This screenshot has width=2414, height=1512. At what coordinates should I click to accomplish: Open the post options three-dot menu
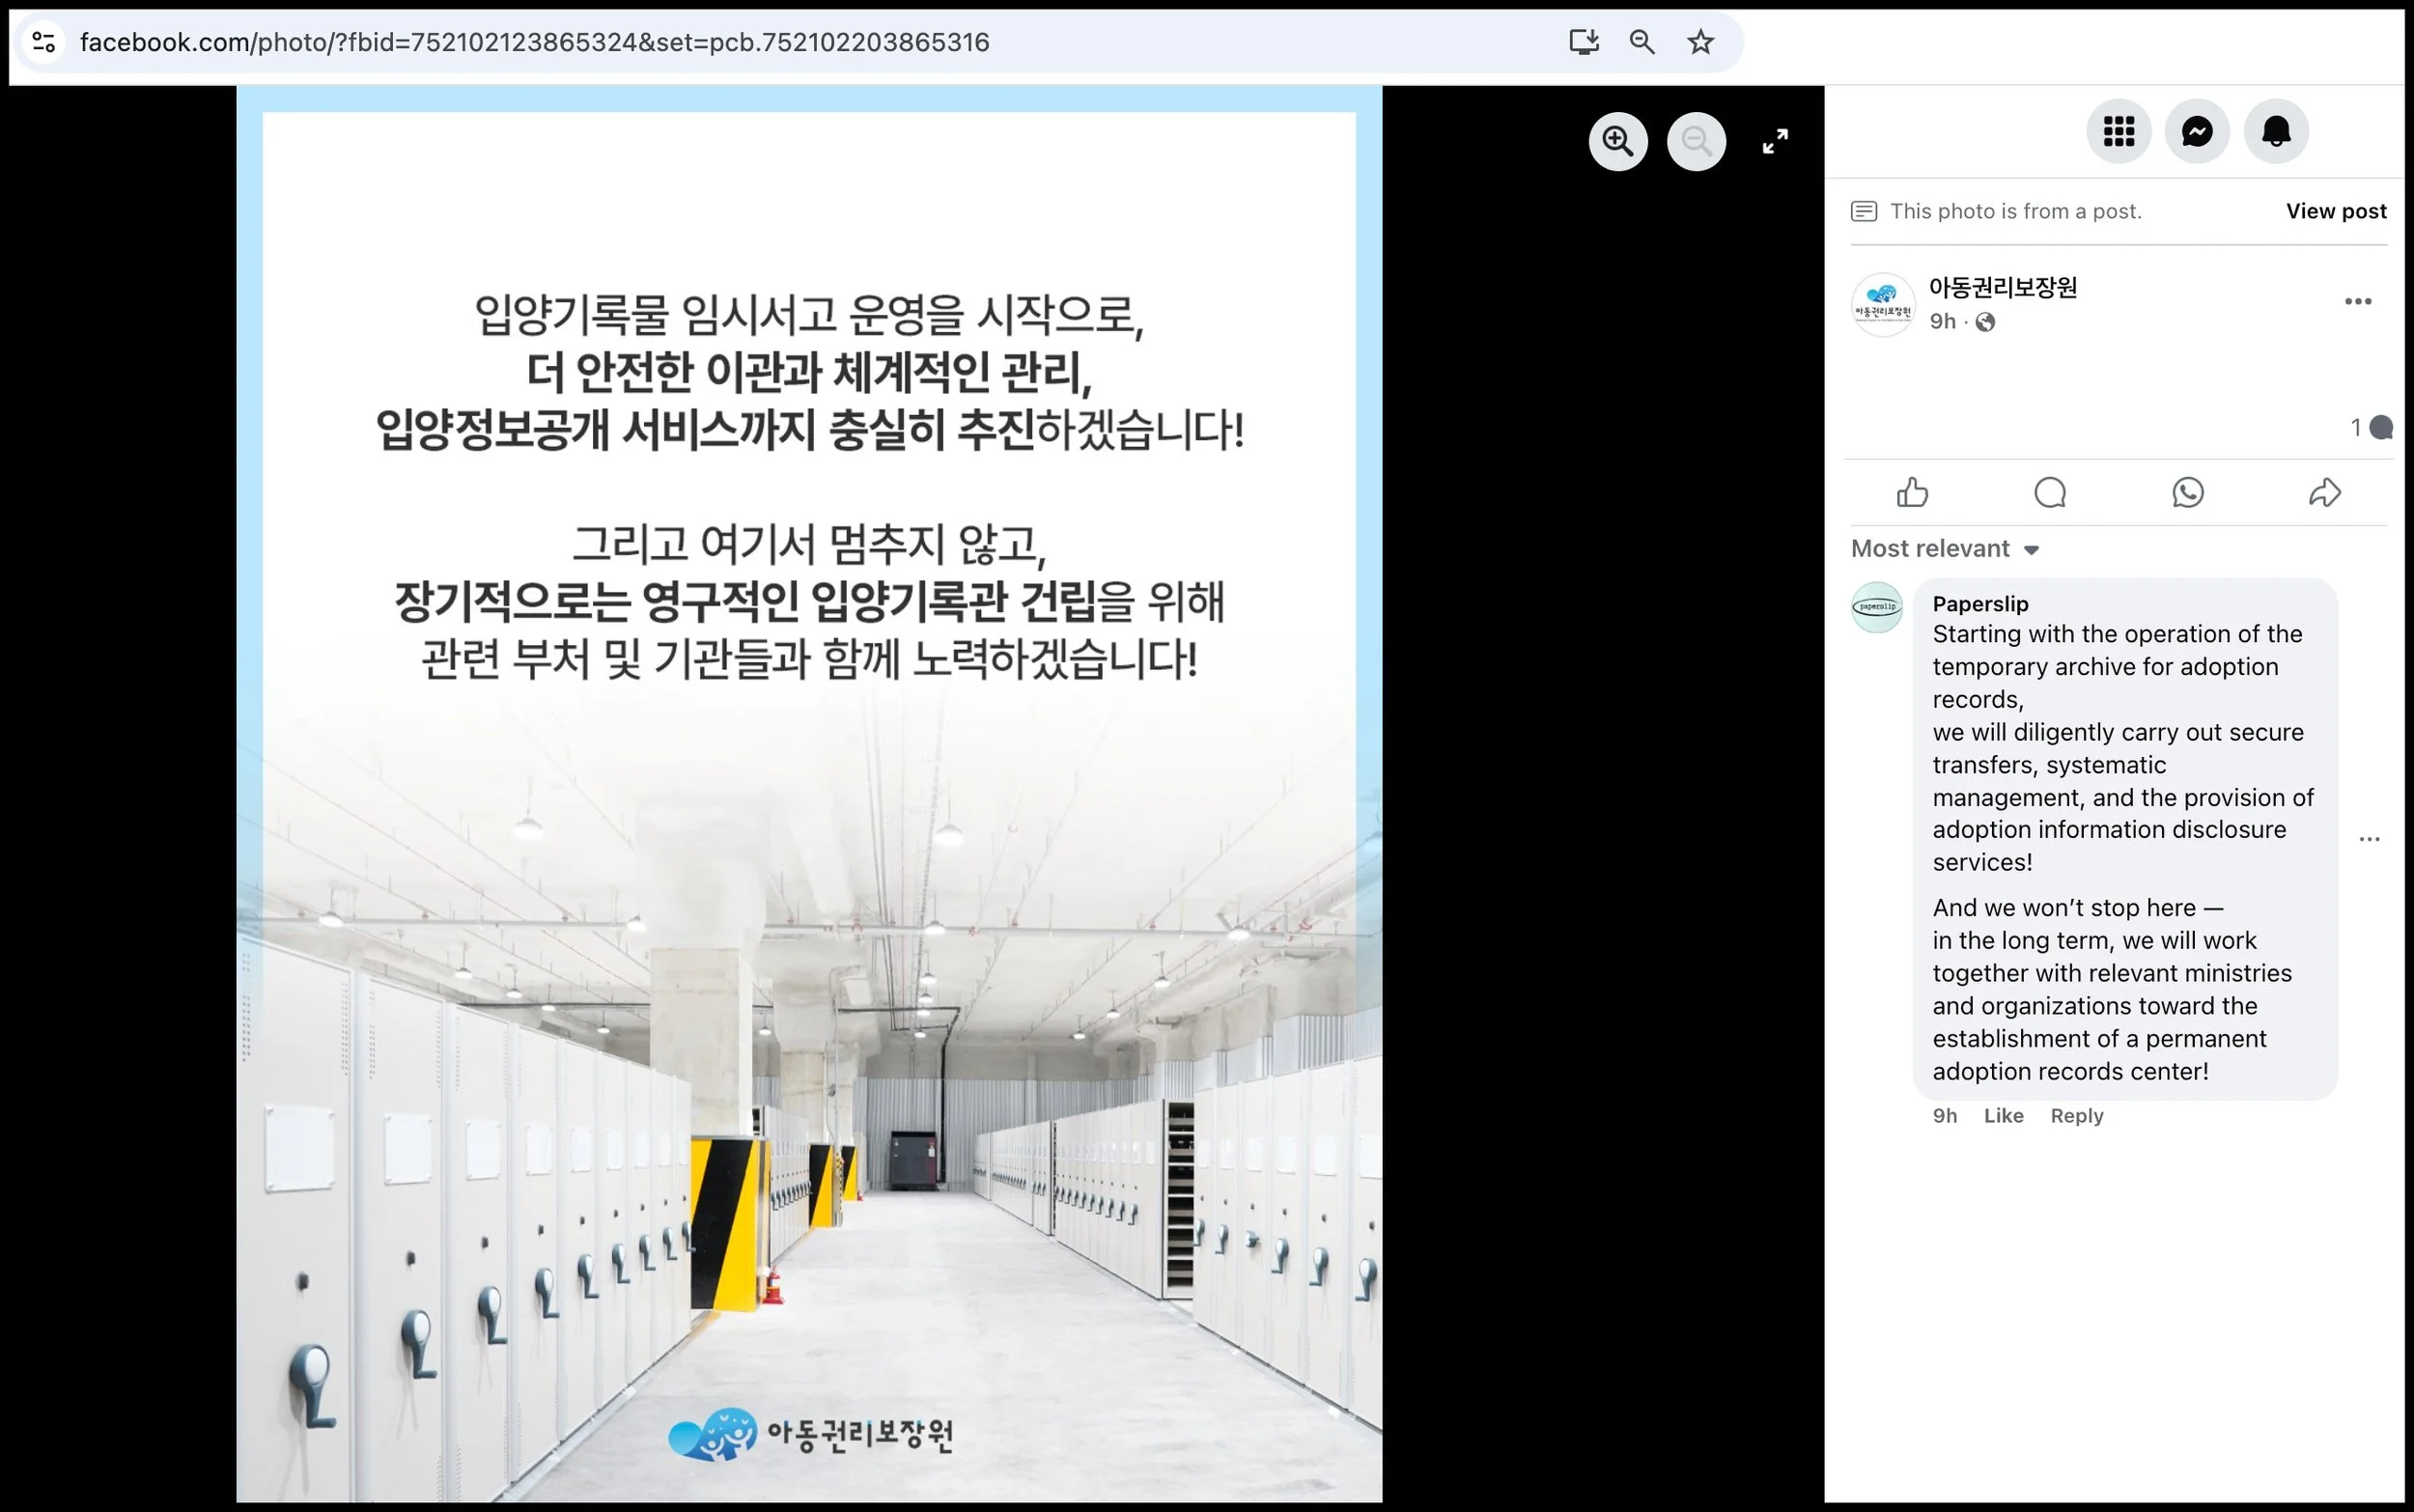pos(2357,302)
